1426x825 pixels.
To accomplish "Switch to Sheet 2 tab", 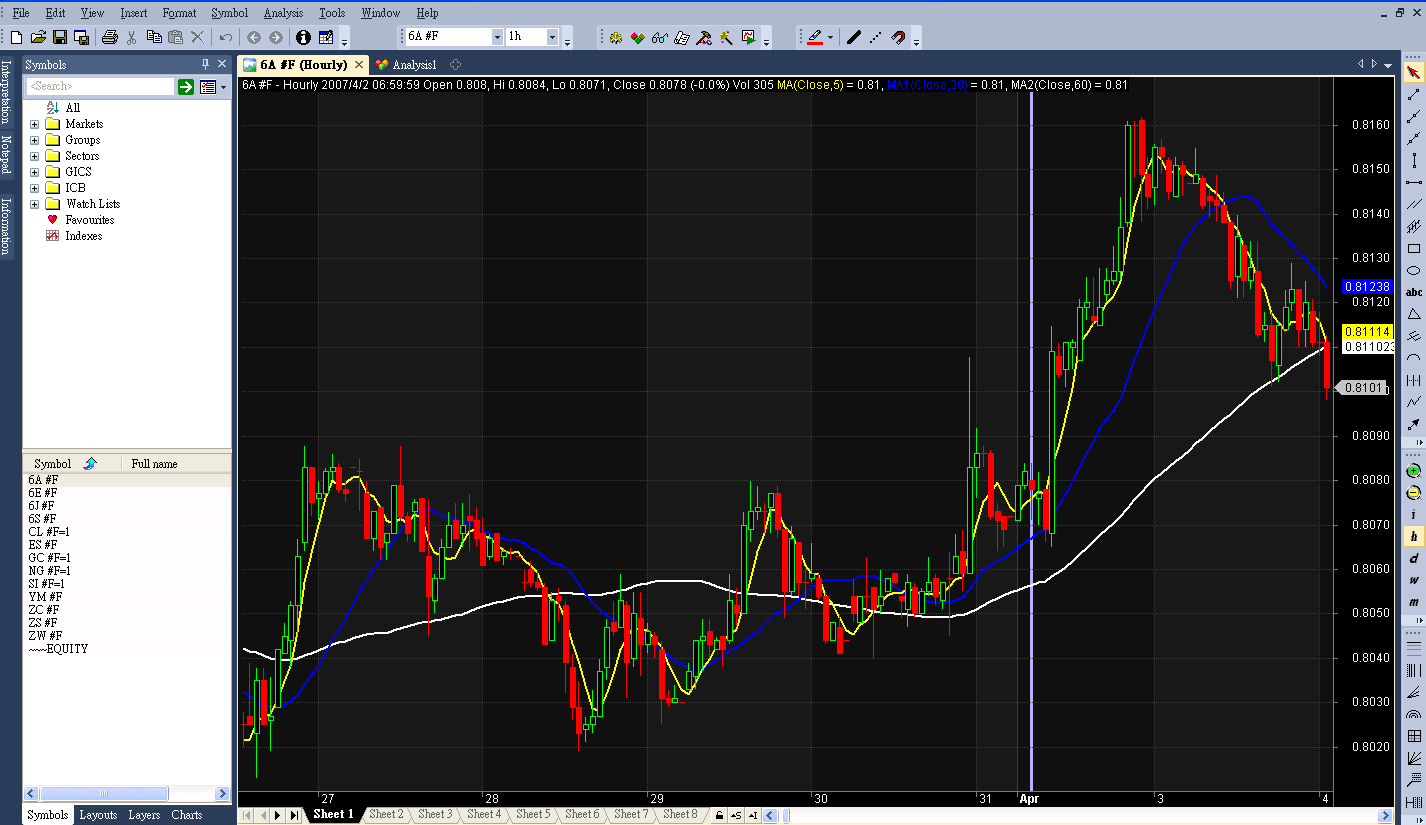I will coord(385,815).
